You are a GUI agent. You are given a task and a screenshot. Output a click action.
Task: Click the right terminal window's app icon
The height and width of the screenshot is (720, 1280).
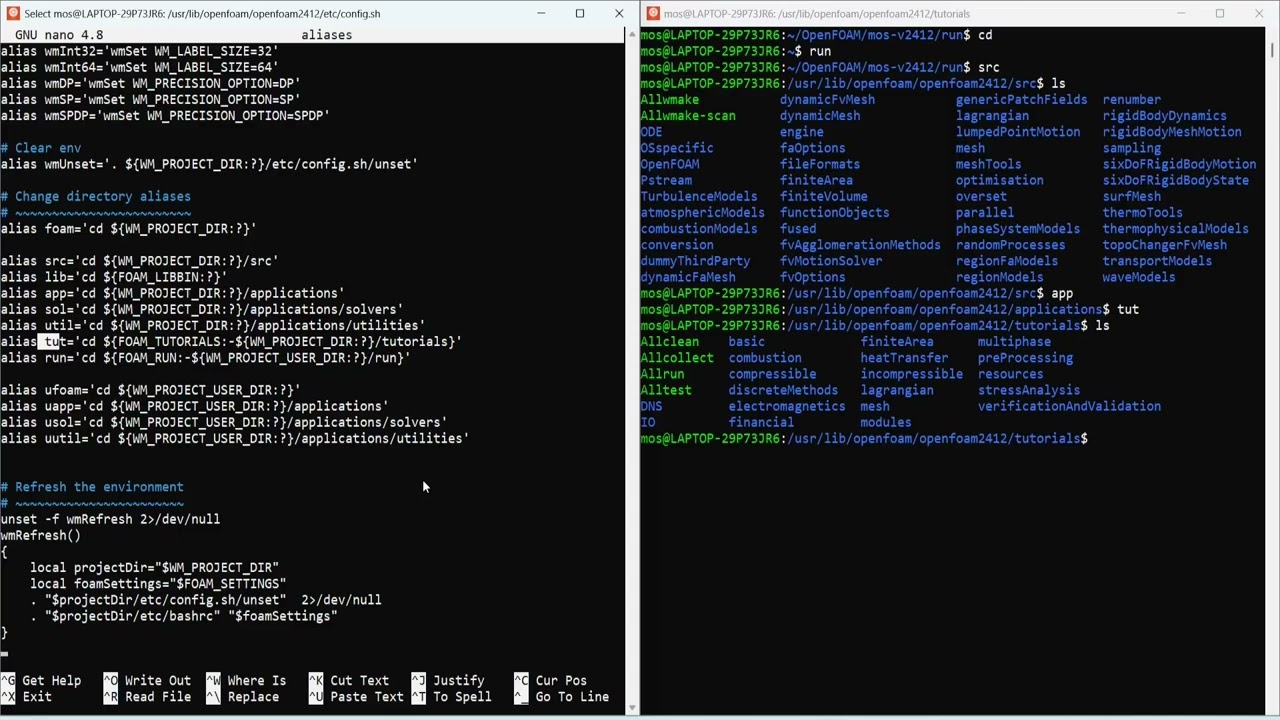[x=653, y=13]
